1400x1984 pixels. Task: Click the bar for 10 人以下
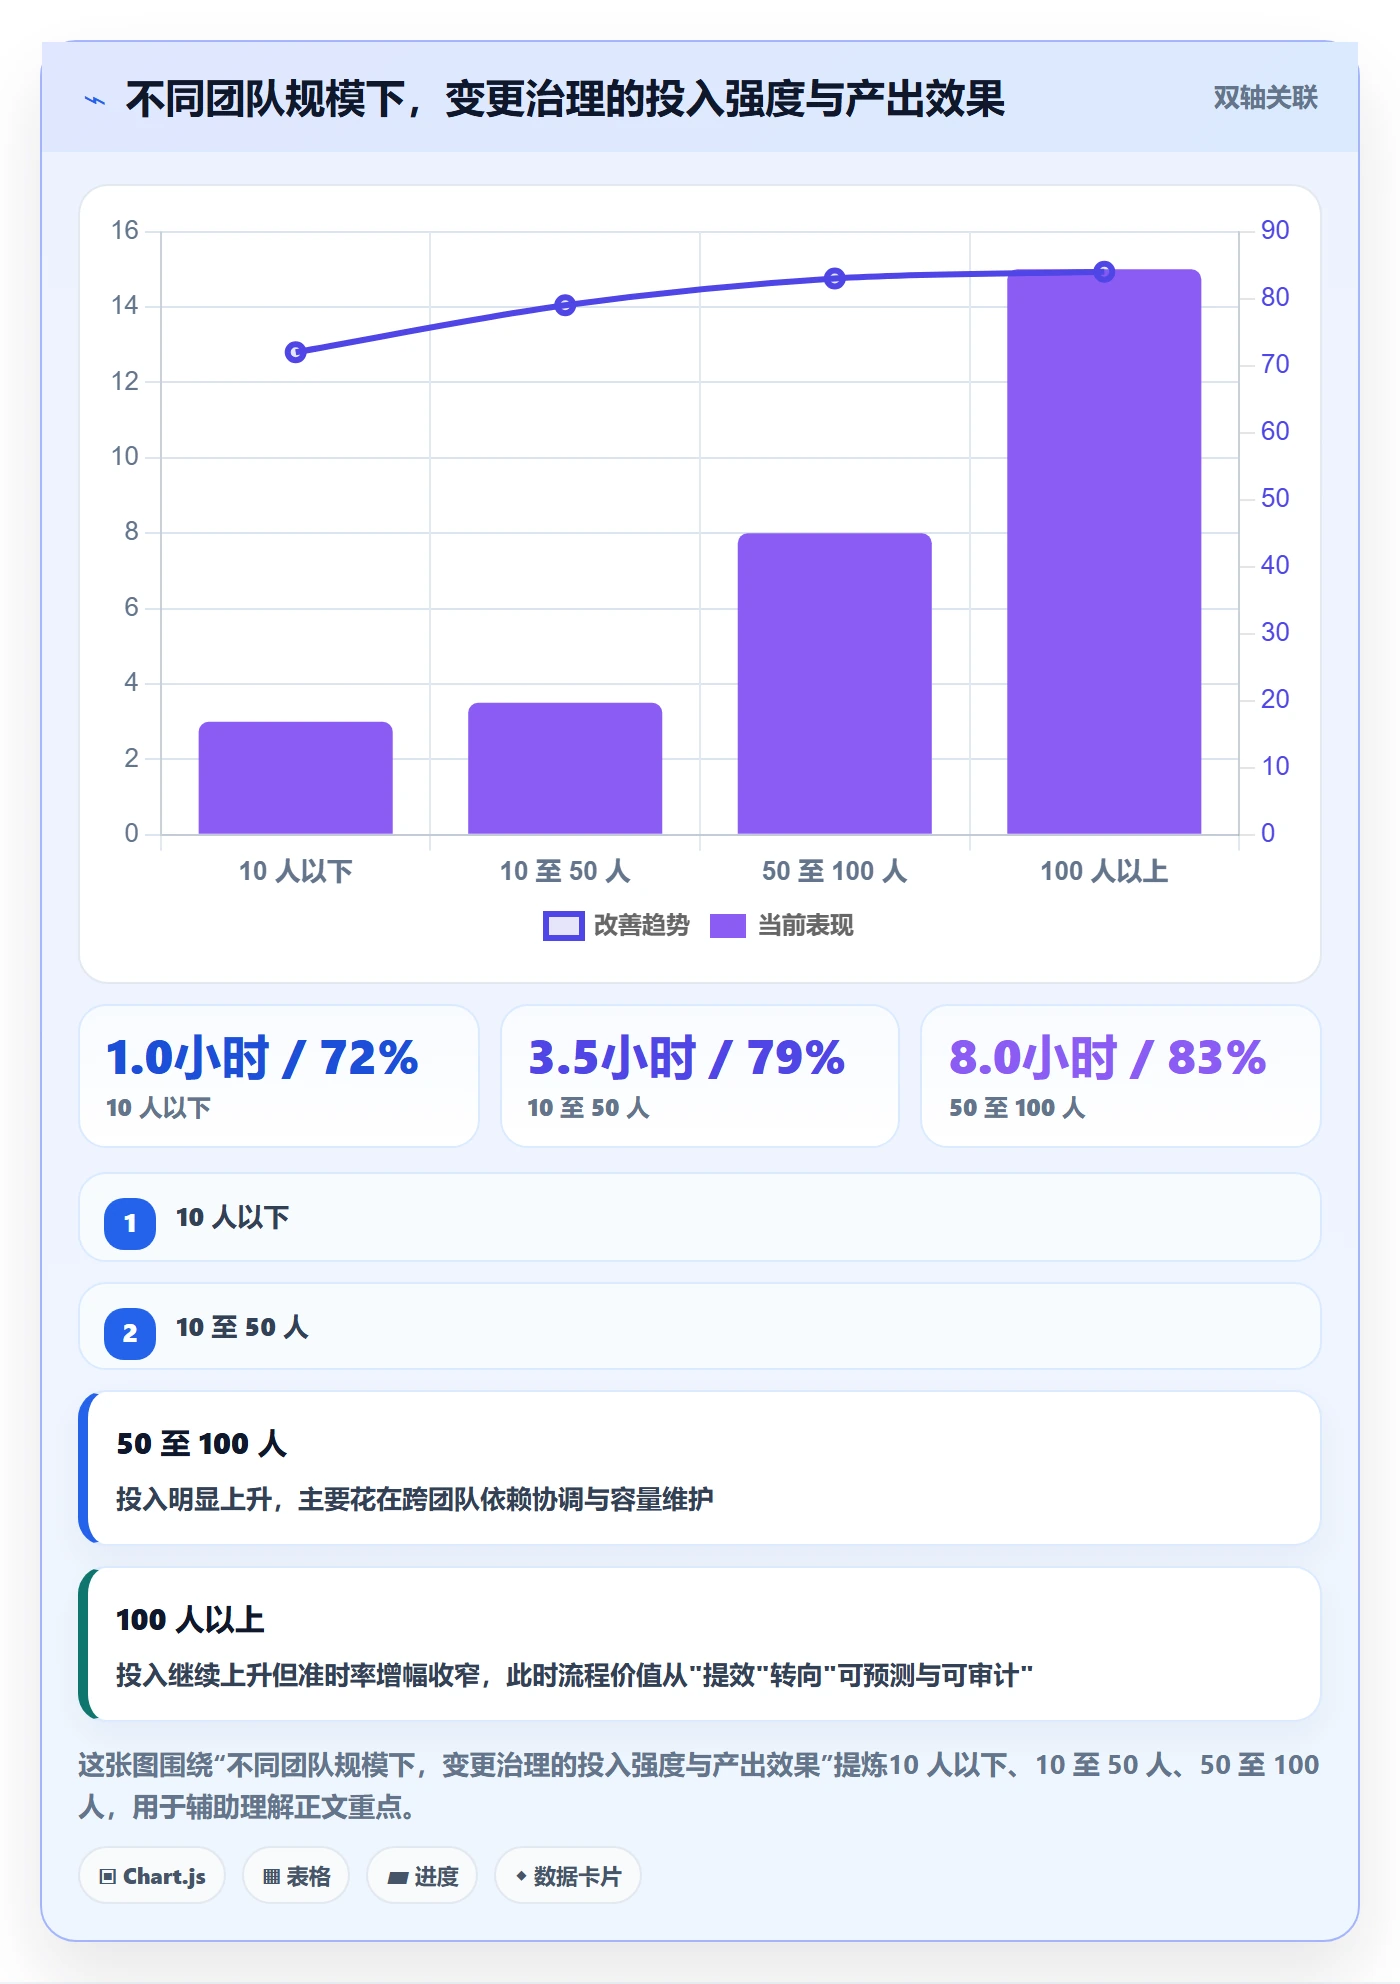tap(295, 778)
